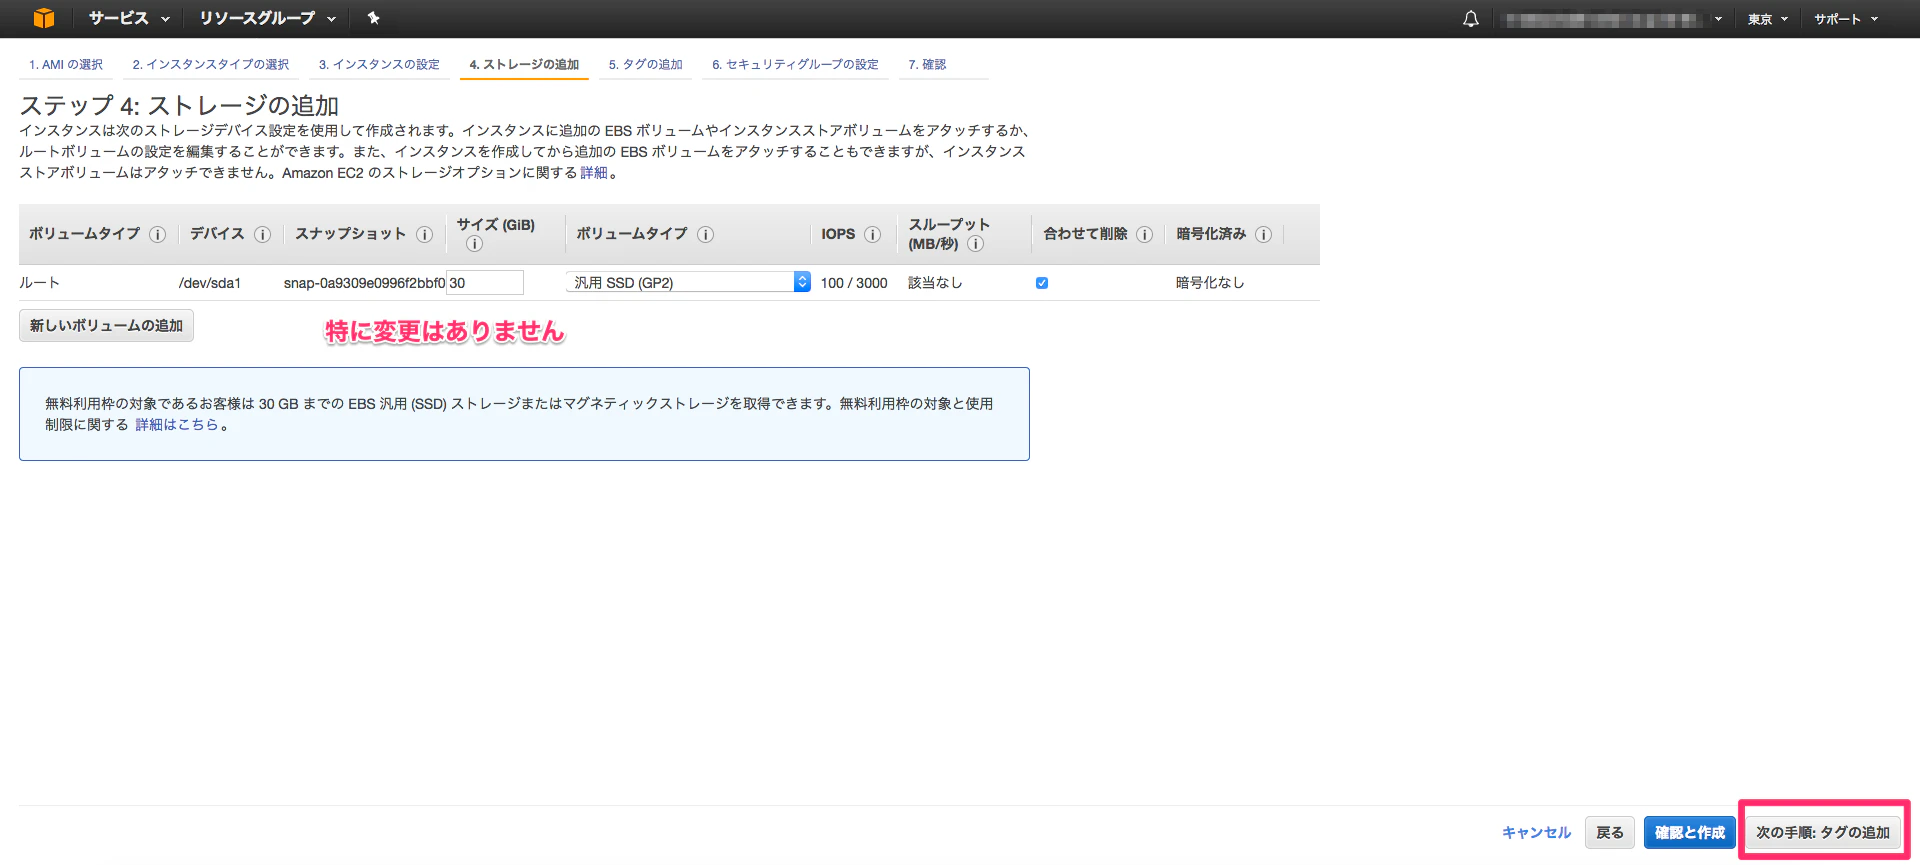The image size is (1920, 865).
Task: Select the snapshot ID snap-0a9309e0996f2bbf0
Action: tap(364, 283)
